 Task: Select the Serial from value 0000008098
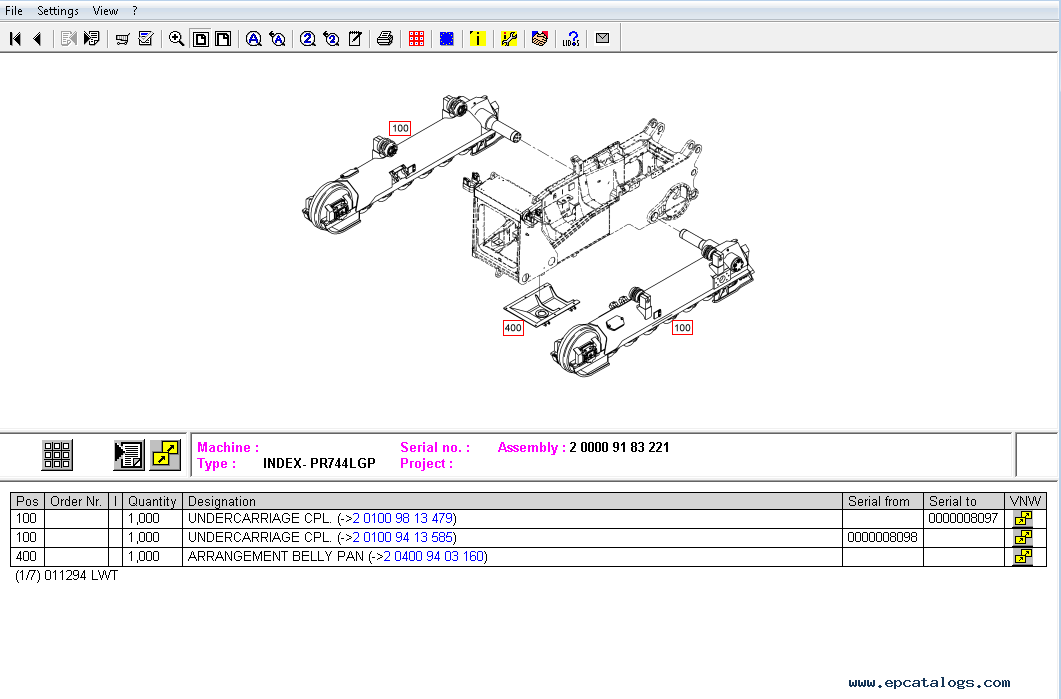click(x=882, y=538)
